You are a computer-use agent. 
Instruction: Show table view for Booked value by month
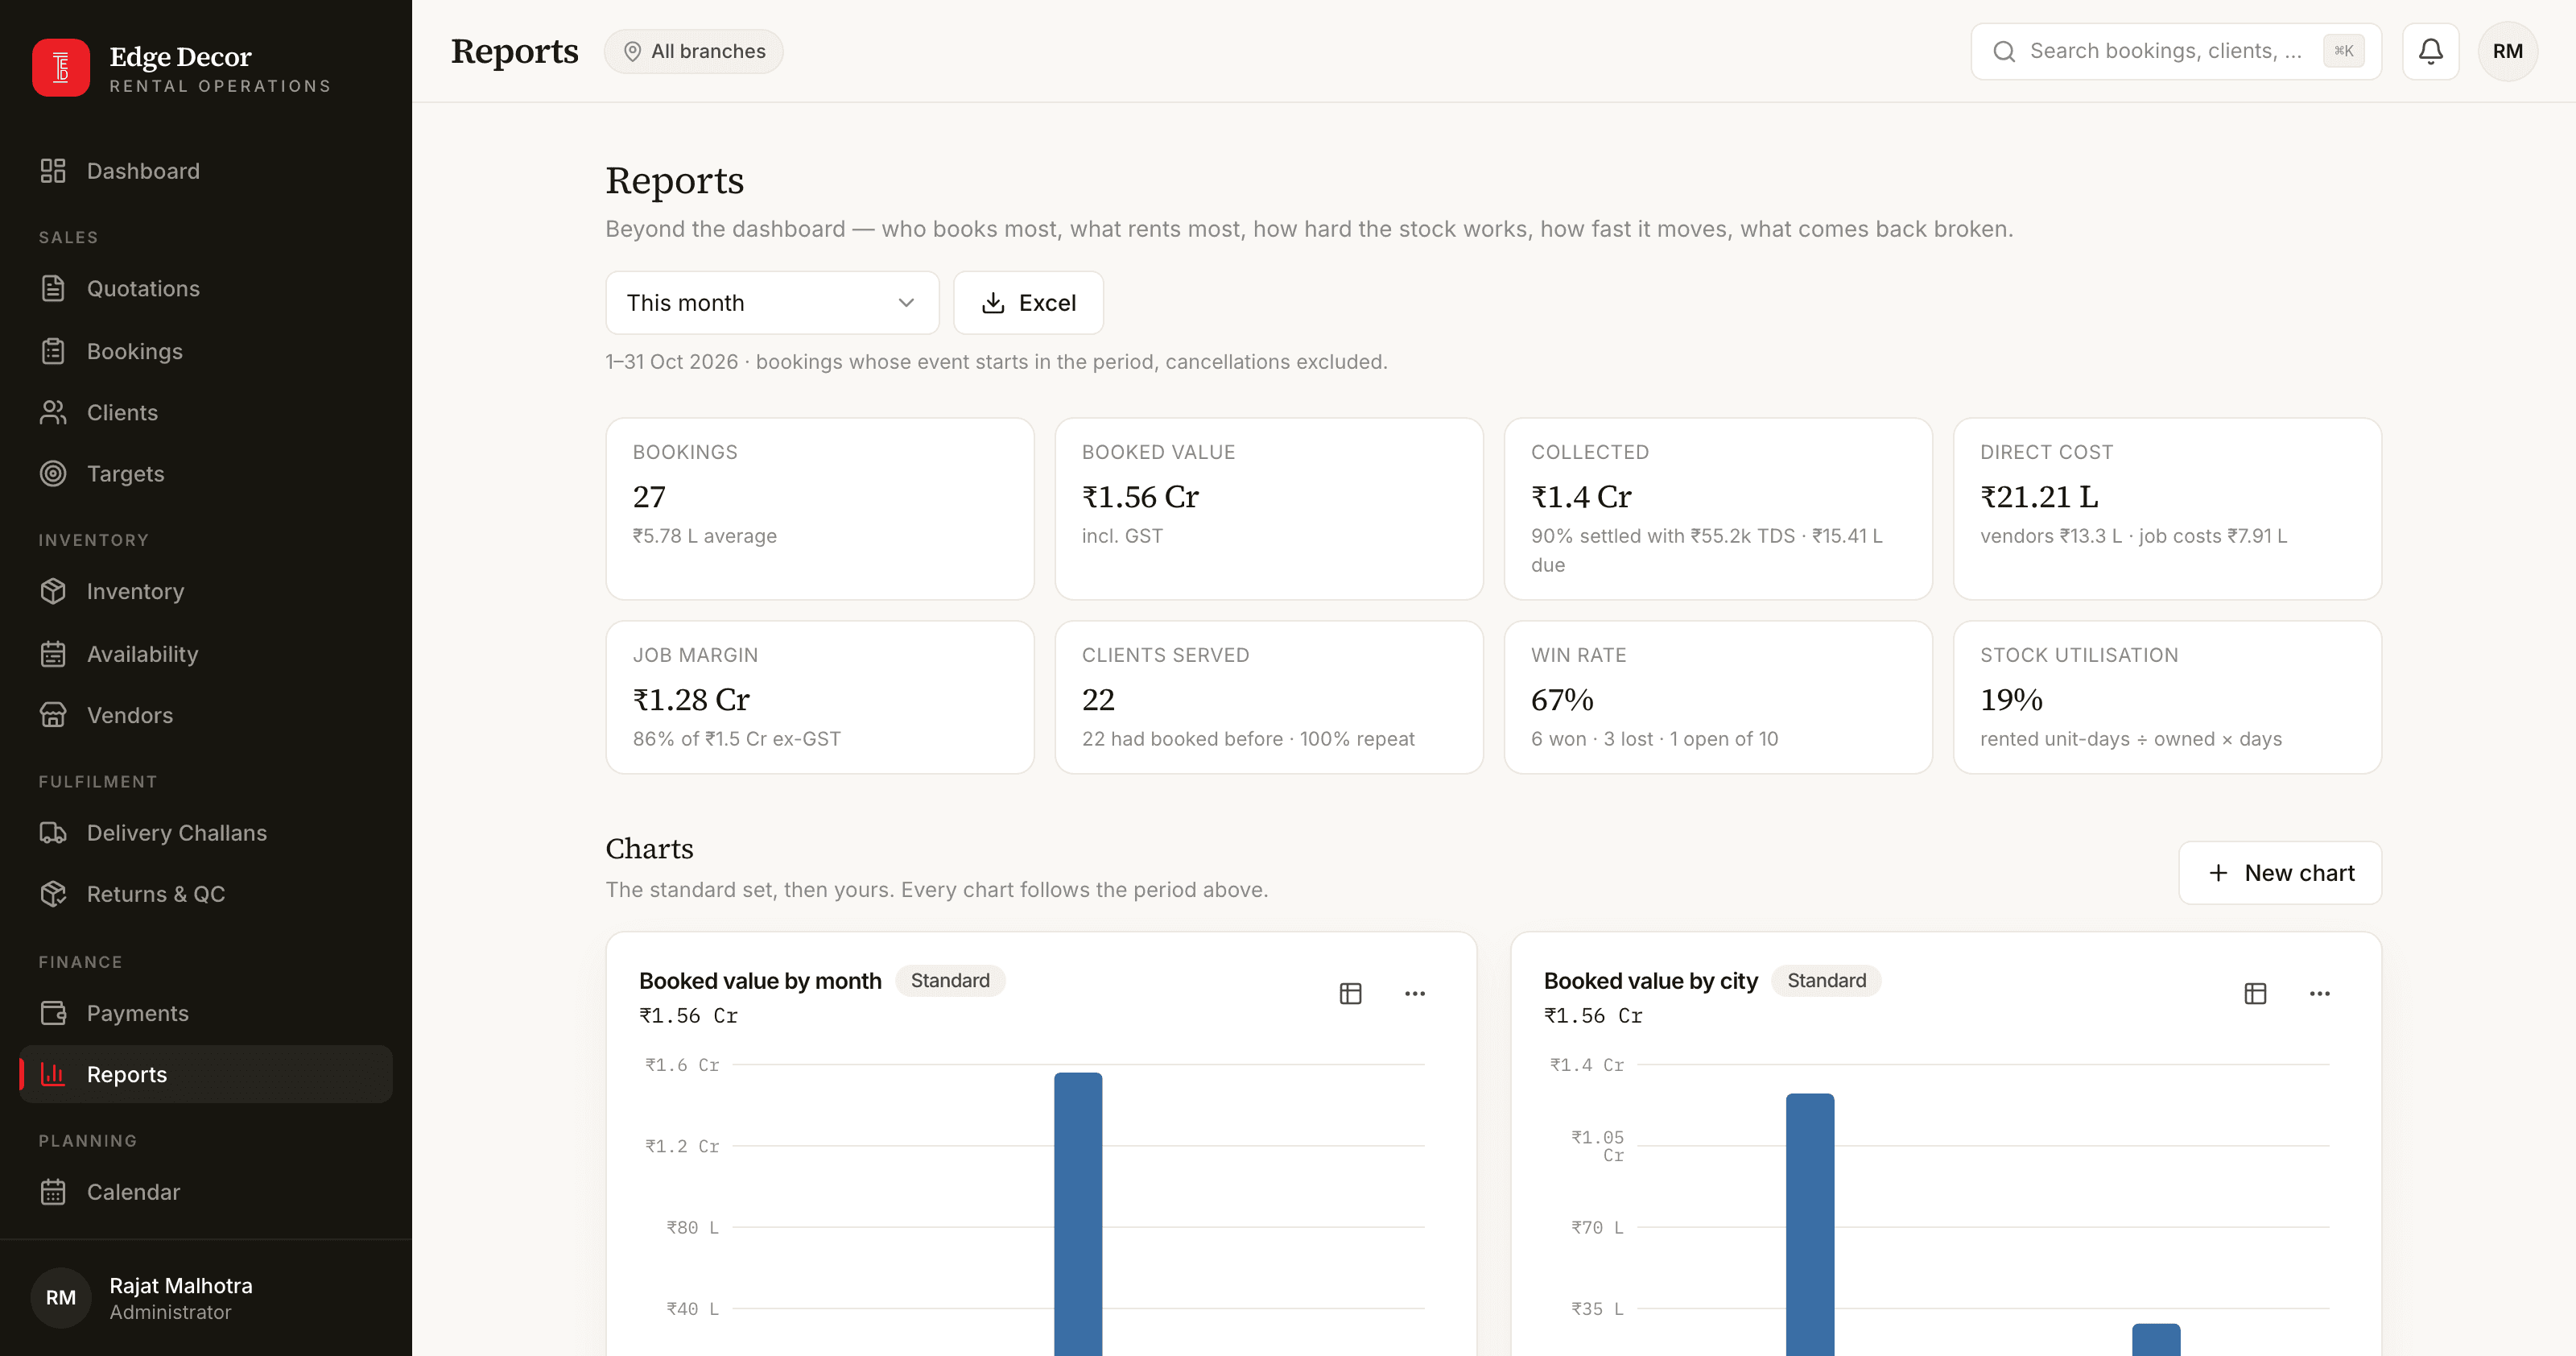click(x=1350, y=993)
